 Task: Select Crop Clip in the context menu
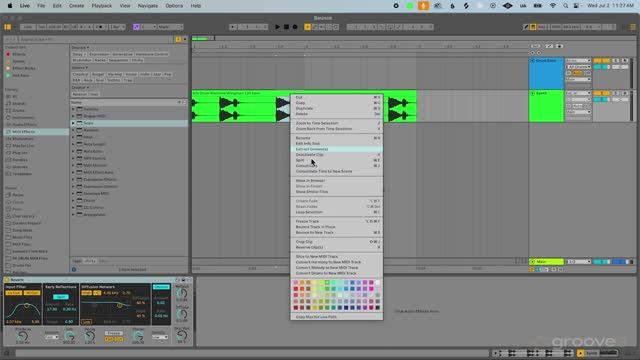(x=337, y=242)
